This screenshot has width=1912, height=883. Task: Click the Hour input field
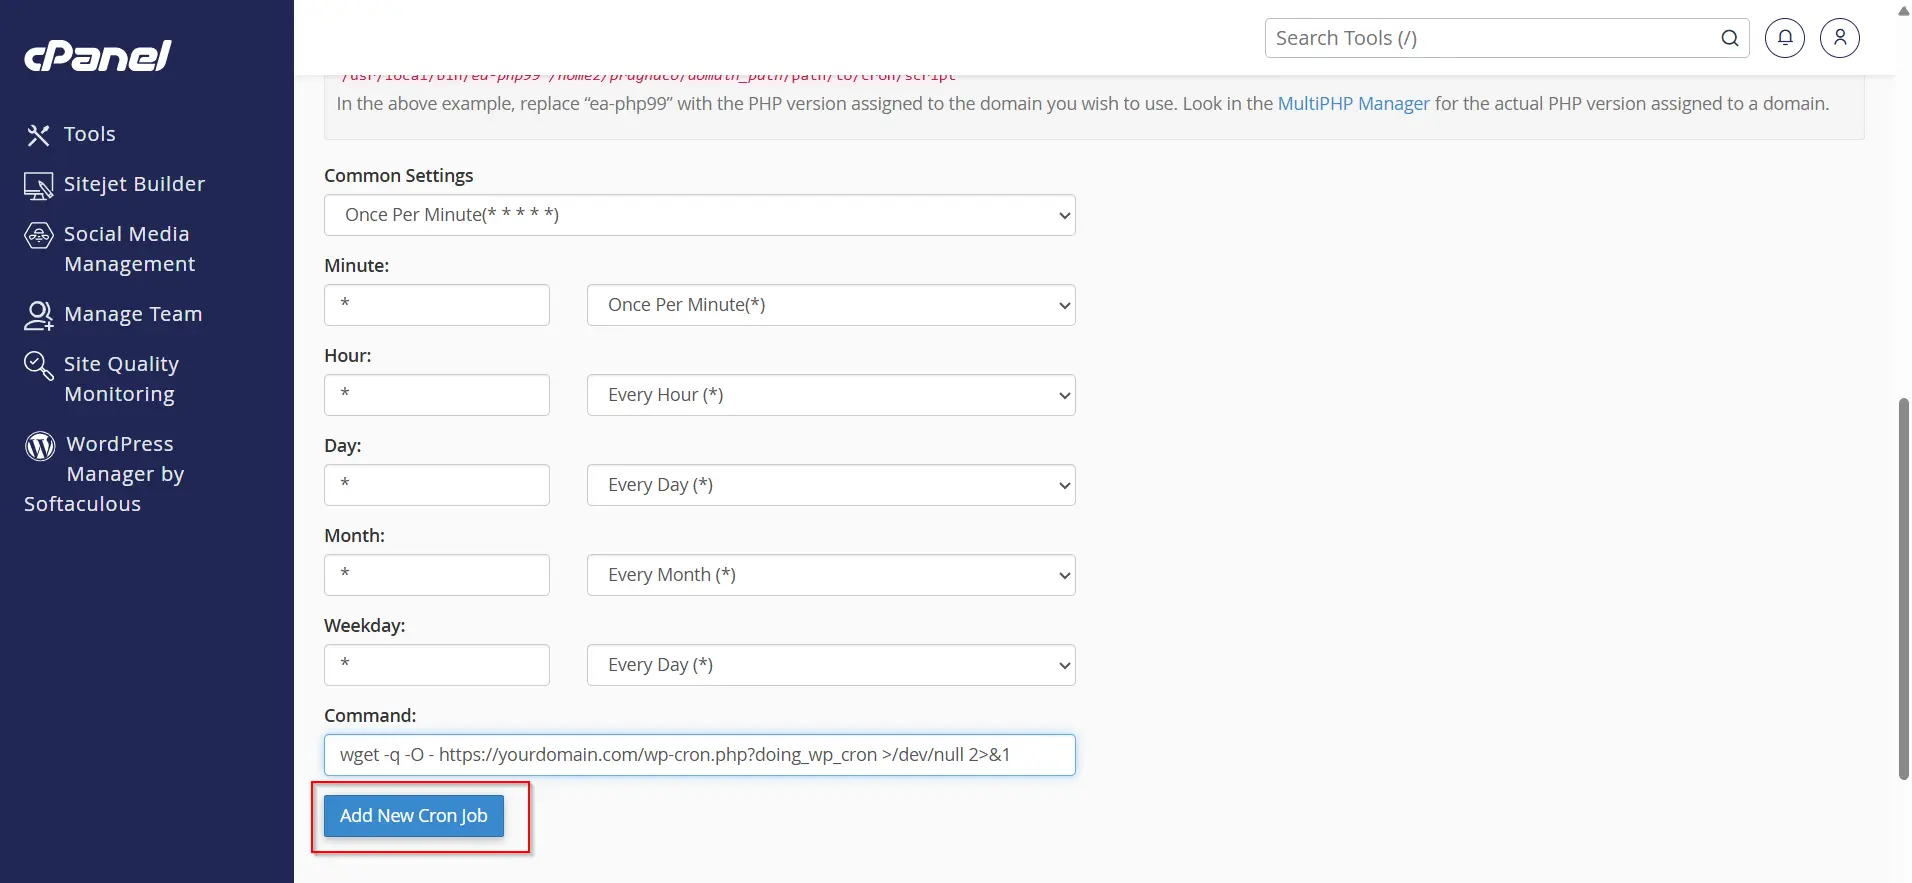pyautogui.click(x=437, y=395)
